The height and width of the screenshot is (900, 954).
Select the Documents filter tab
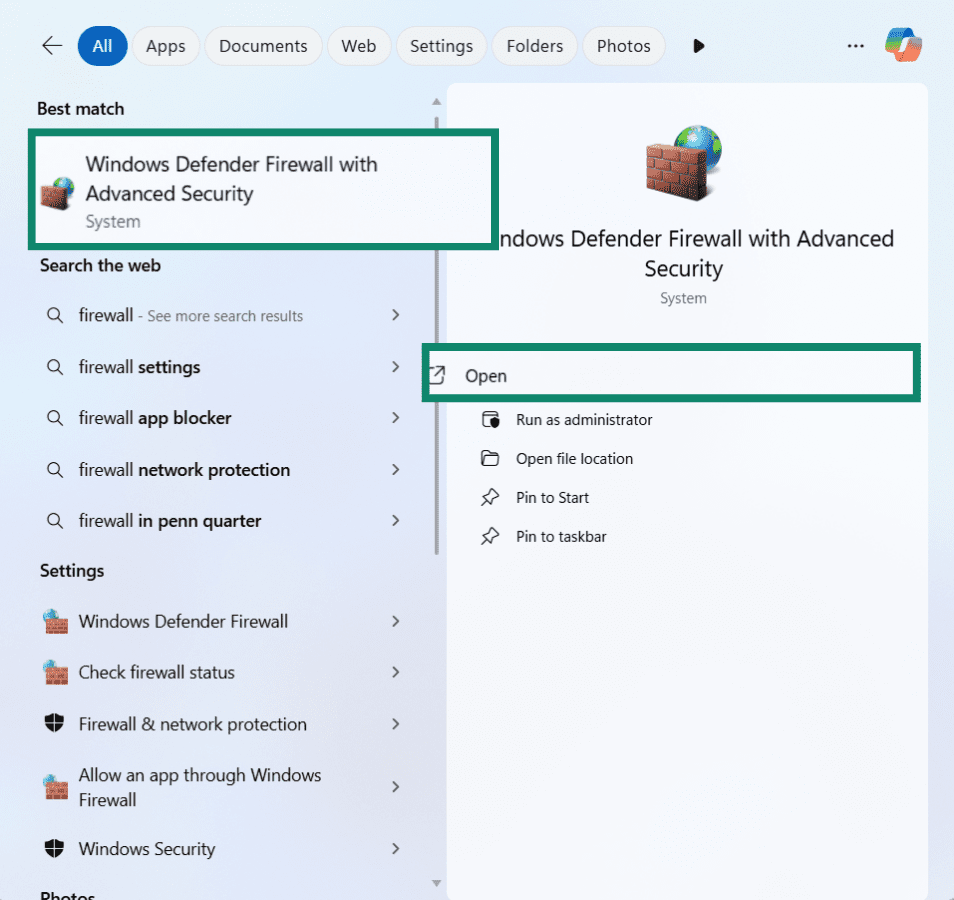point(263,46)
